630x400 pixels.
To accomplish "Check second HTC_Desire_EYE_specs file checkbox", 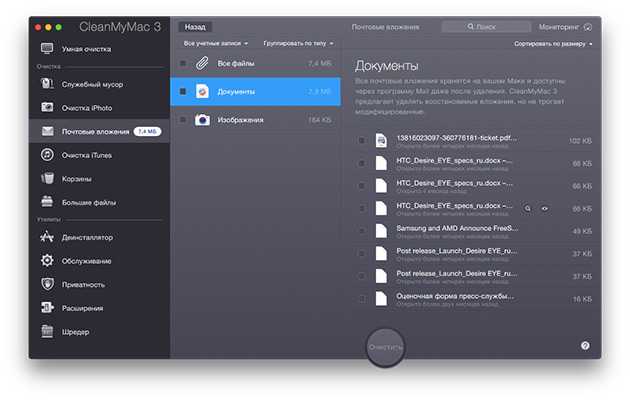I will [362, 186].
